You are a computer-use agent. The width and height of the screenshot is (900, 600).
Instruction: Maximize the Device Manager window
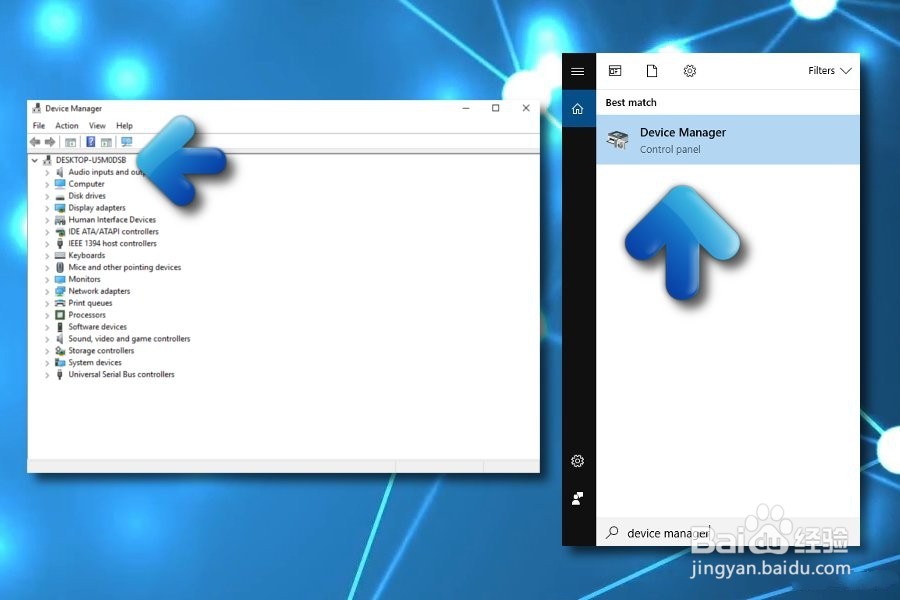click(495, 108)
